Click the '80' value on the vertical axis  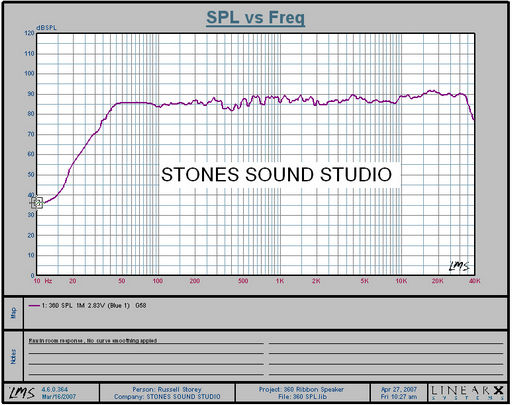coord(31,114)
